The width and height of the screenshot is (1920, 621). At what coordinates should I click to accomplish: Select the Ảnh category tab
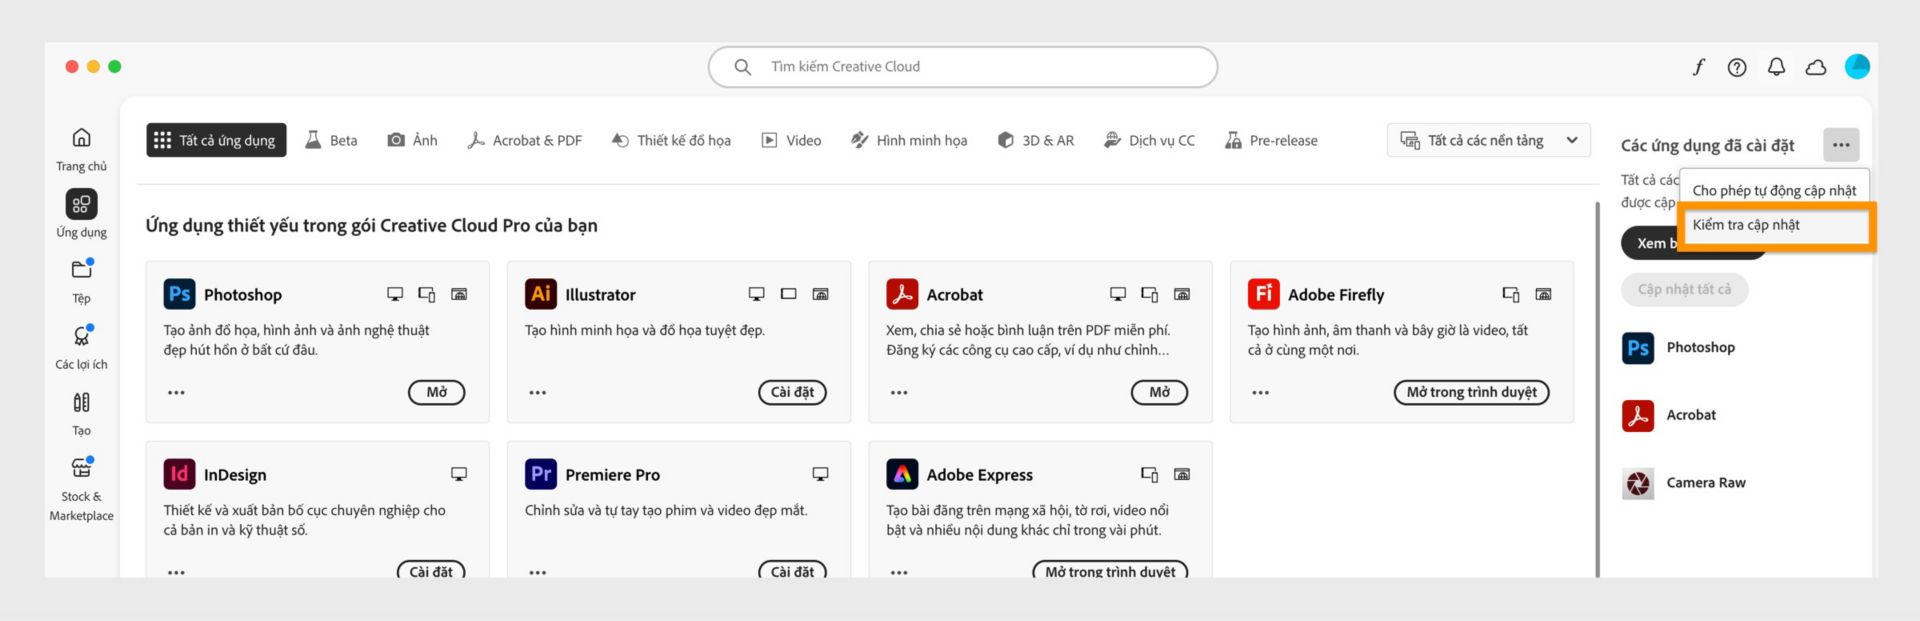[x=412, y=140]
